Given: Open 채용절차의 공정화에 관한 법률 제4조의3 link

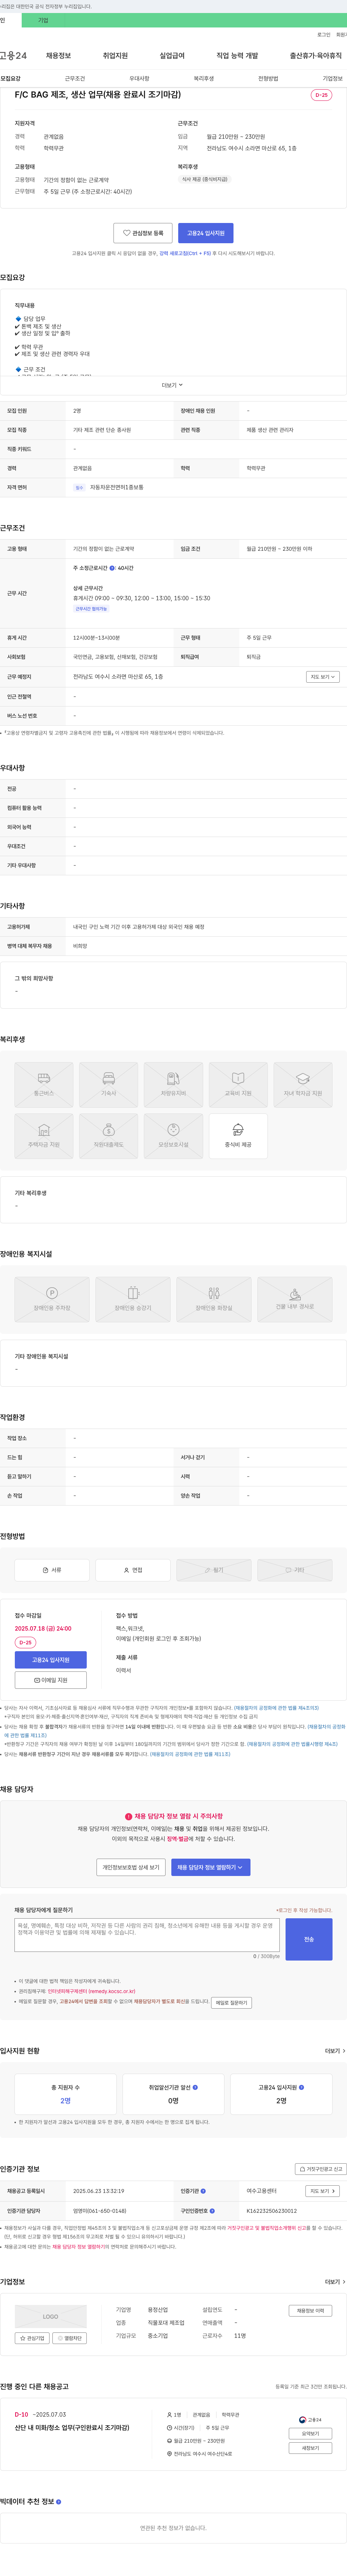Looking at the screenshot, I should click(277, 1708).
